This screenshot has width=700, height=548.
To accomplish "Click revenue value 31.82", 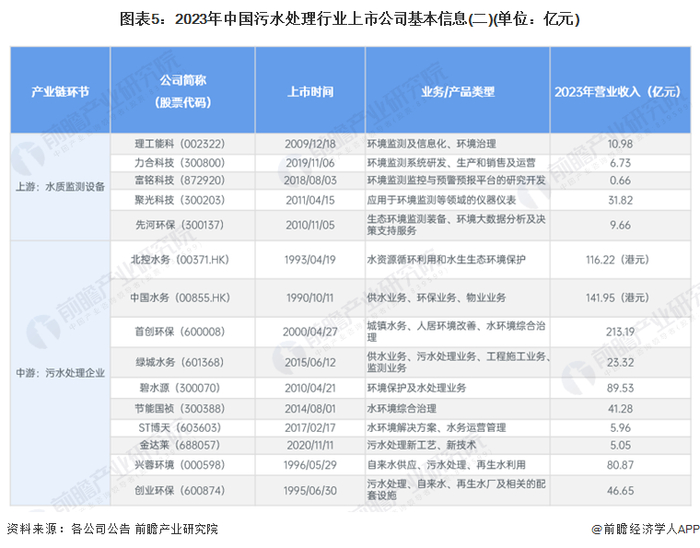I will [620, 200].
